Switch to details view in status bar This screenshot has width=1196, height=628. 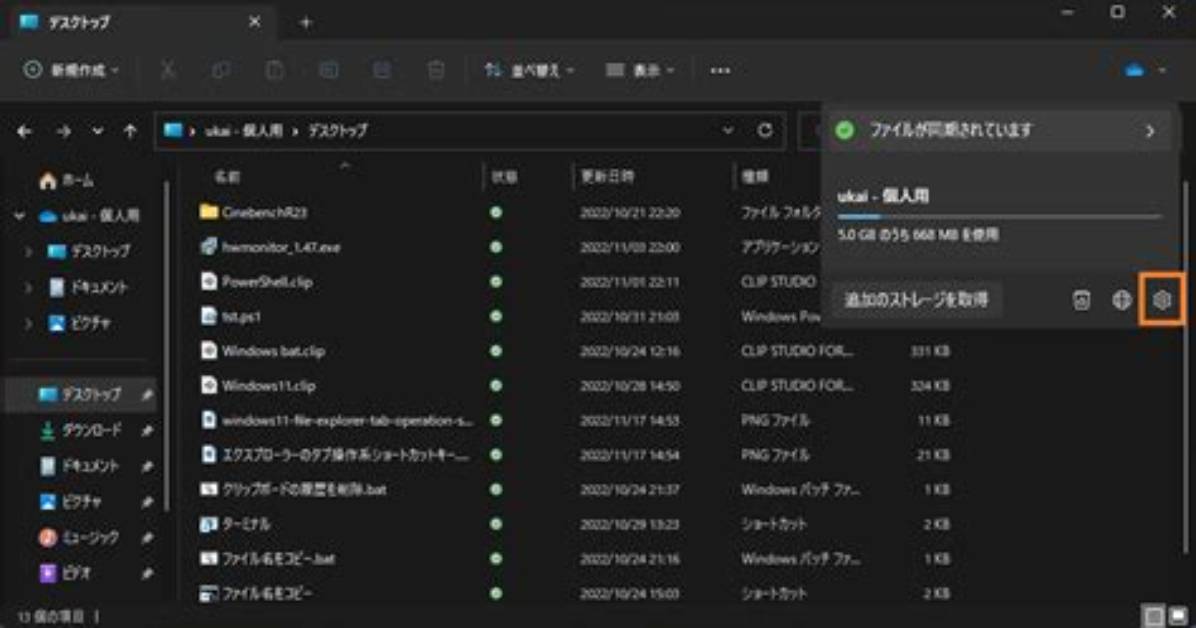point(1154,615)
